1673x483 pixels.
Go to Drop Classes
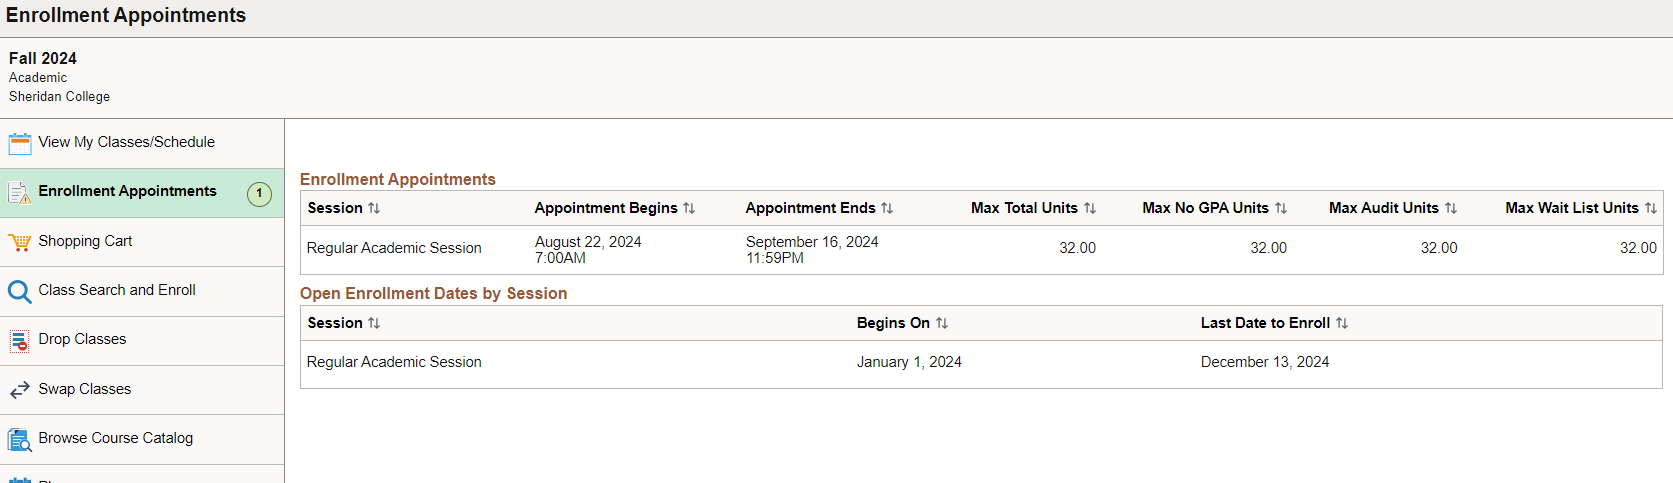(82, 339)
